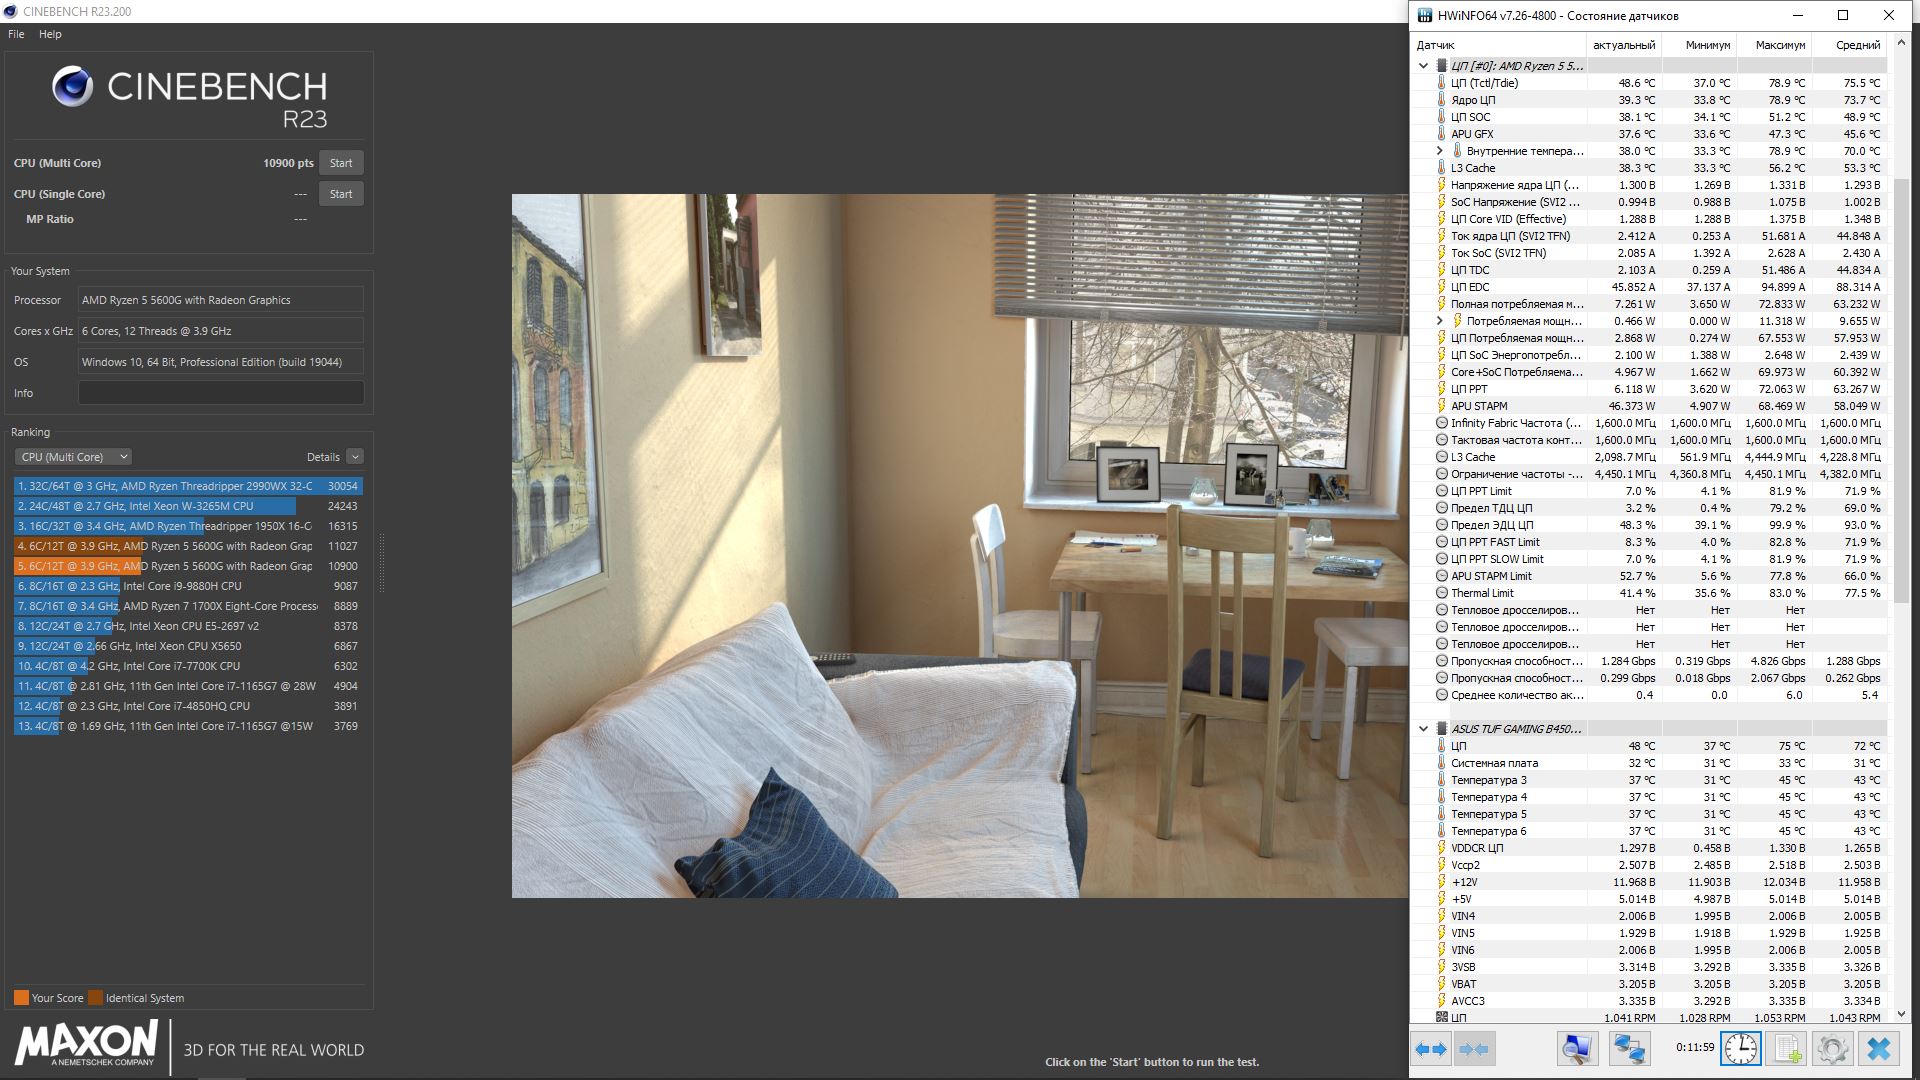
Task: Click thermometer icon beside L3 Cache temperature
Action: pyautogui.click(x=1442, y=168)
